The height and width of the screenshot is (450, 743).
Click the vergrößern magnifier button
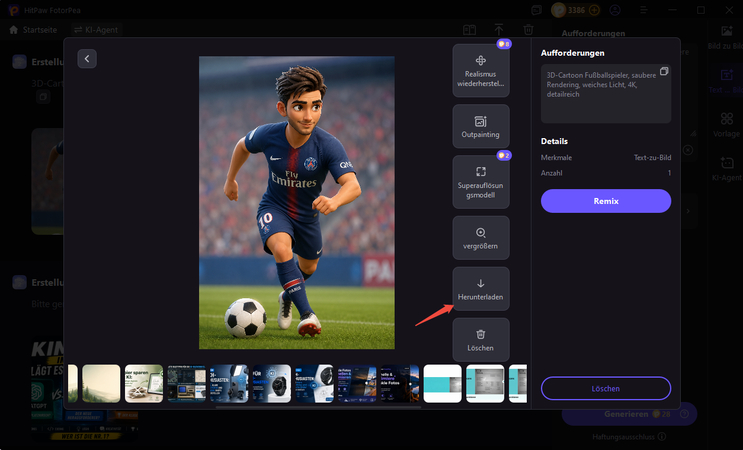pyautogui.click(x=480, y=238)
